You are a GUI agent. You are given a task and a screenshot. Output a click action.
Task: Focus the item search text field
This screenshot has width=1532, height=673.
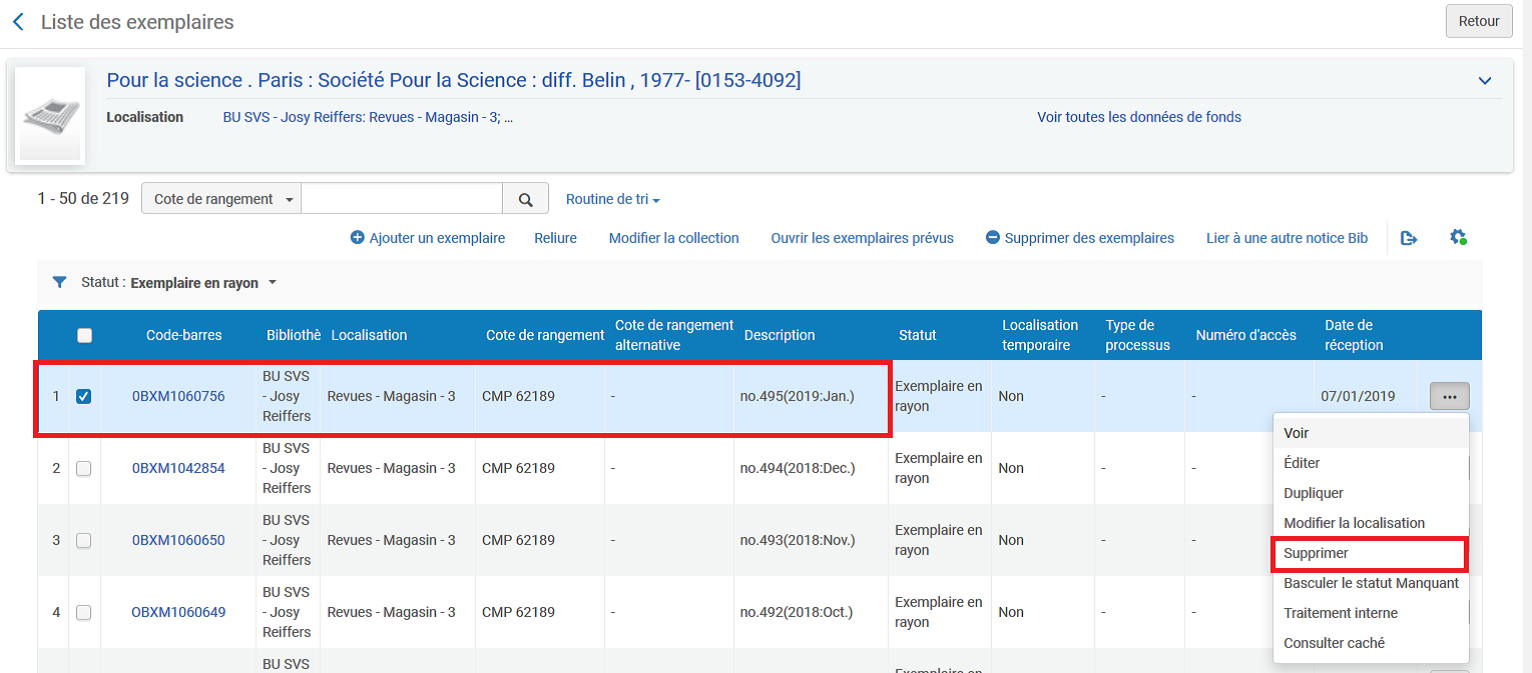pyautogui.click(x=402, y=199)
